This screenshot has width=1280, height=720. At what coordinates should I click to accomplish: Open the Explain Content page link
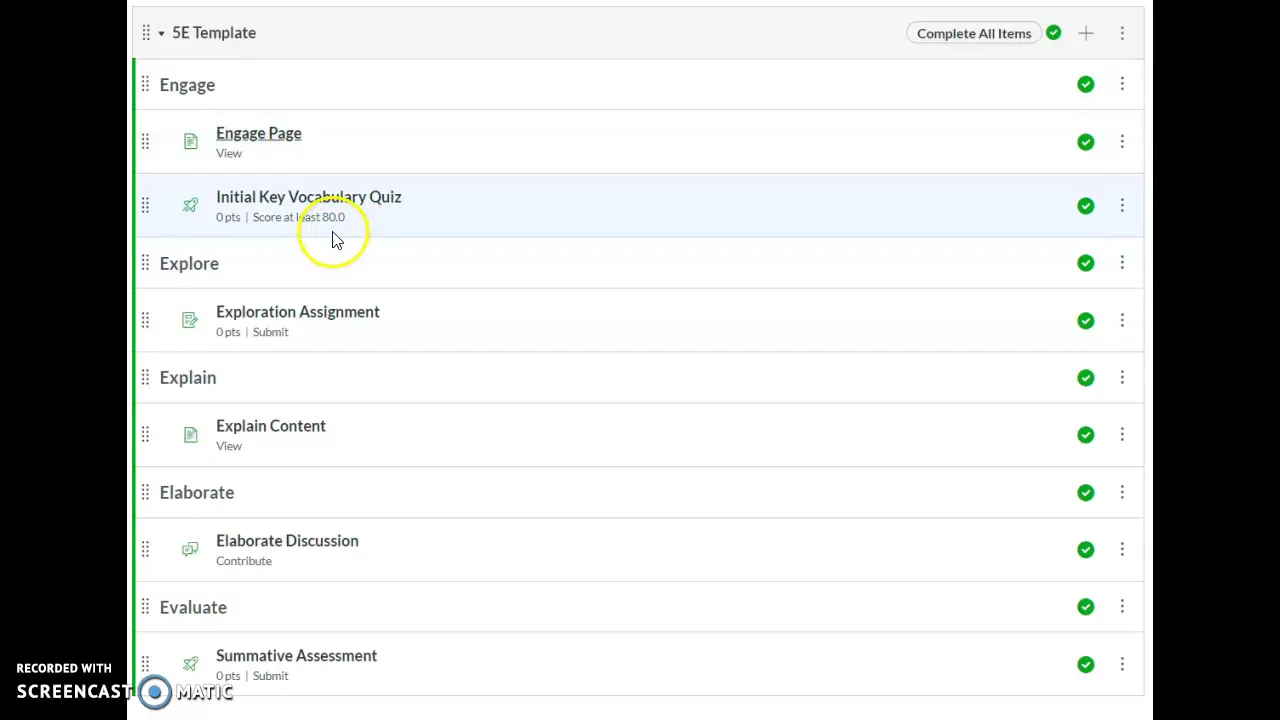(271, 426)
